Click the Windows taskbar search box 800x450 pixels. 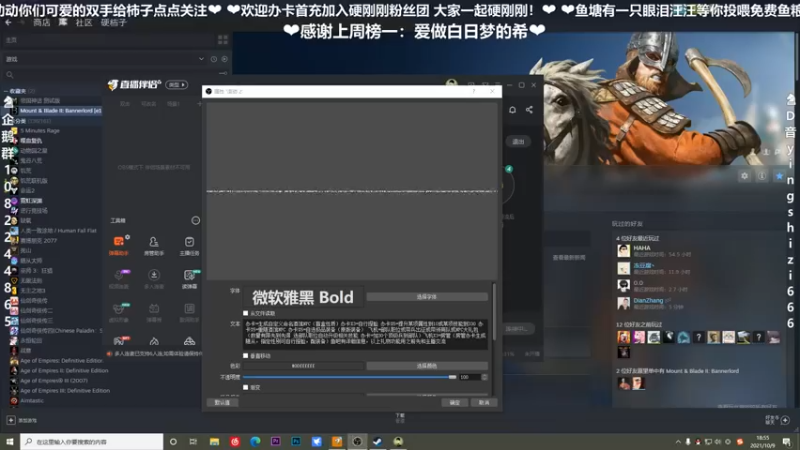point(92,441)
